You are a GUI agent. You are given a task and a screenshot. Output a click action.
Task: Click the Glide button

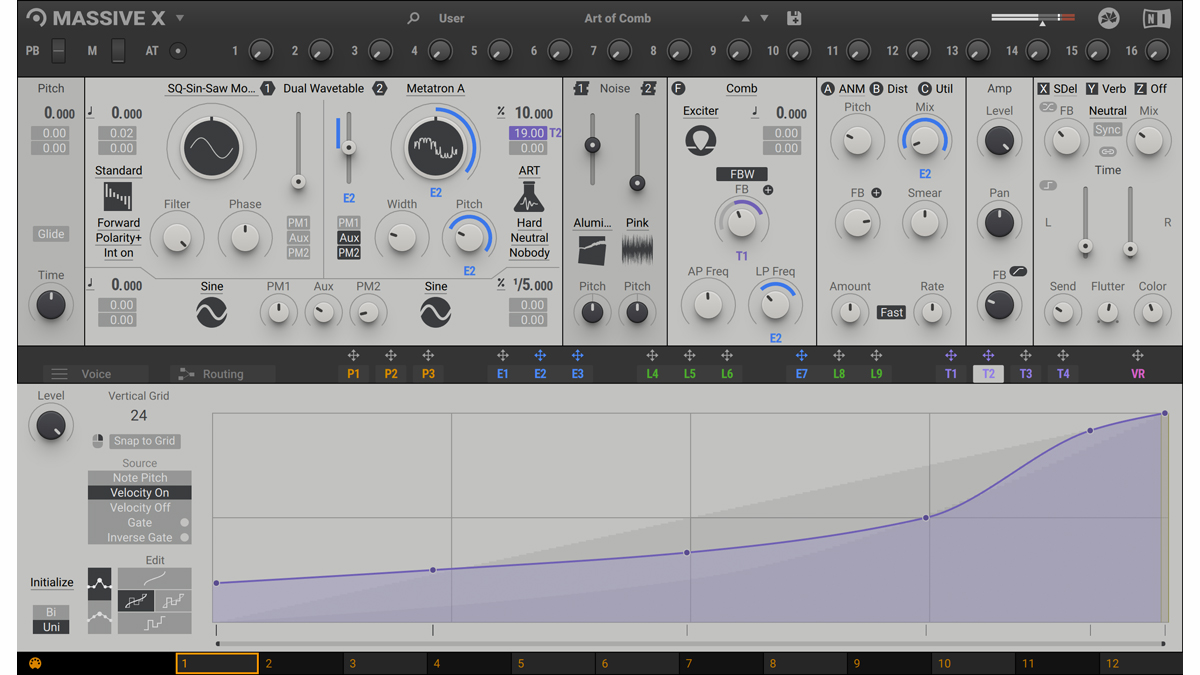tap(51, 234)
